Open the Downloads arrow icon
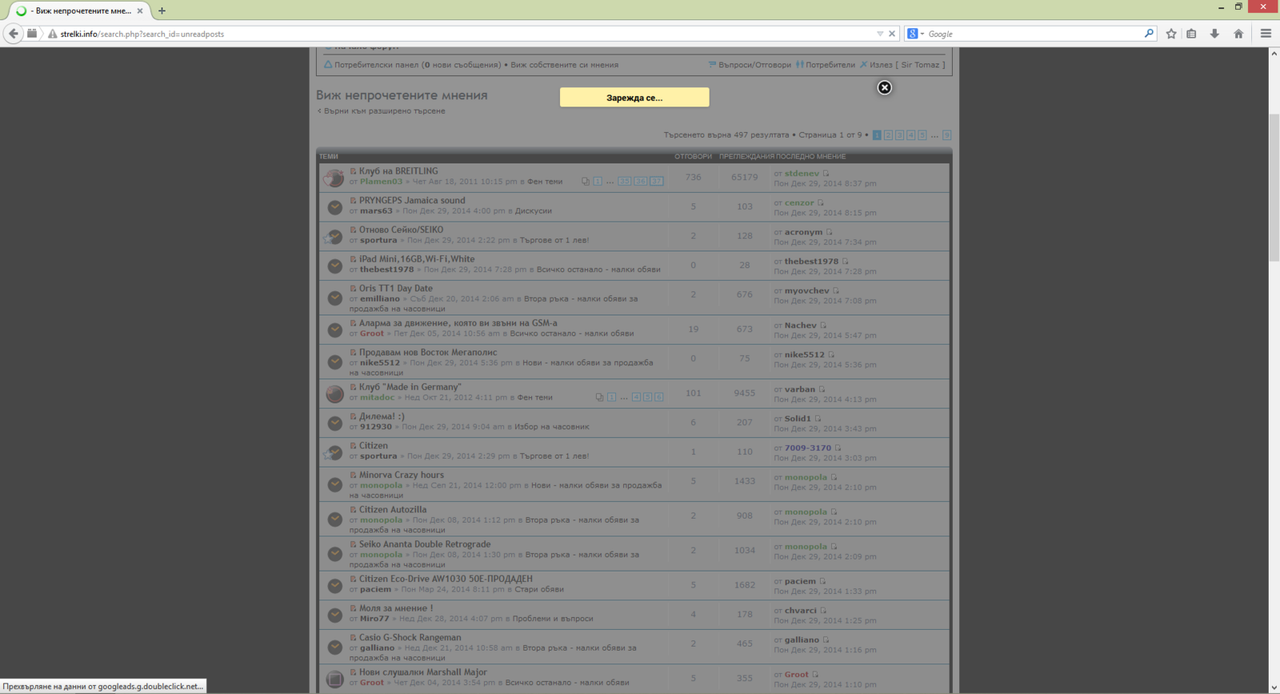 1214,33
